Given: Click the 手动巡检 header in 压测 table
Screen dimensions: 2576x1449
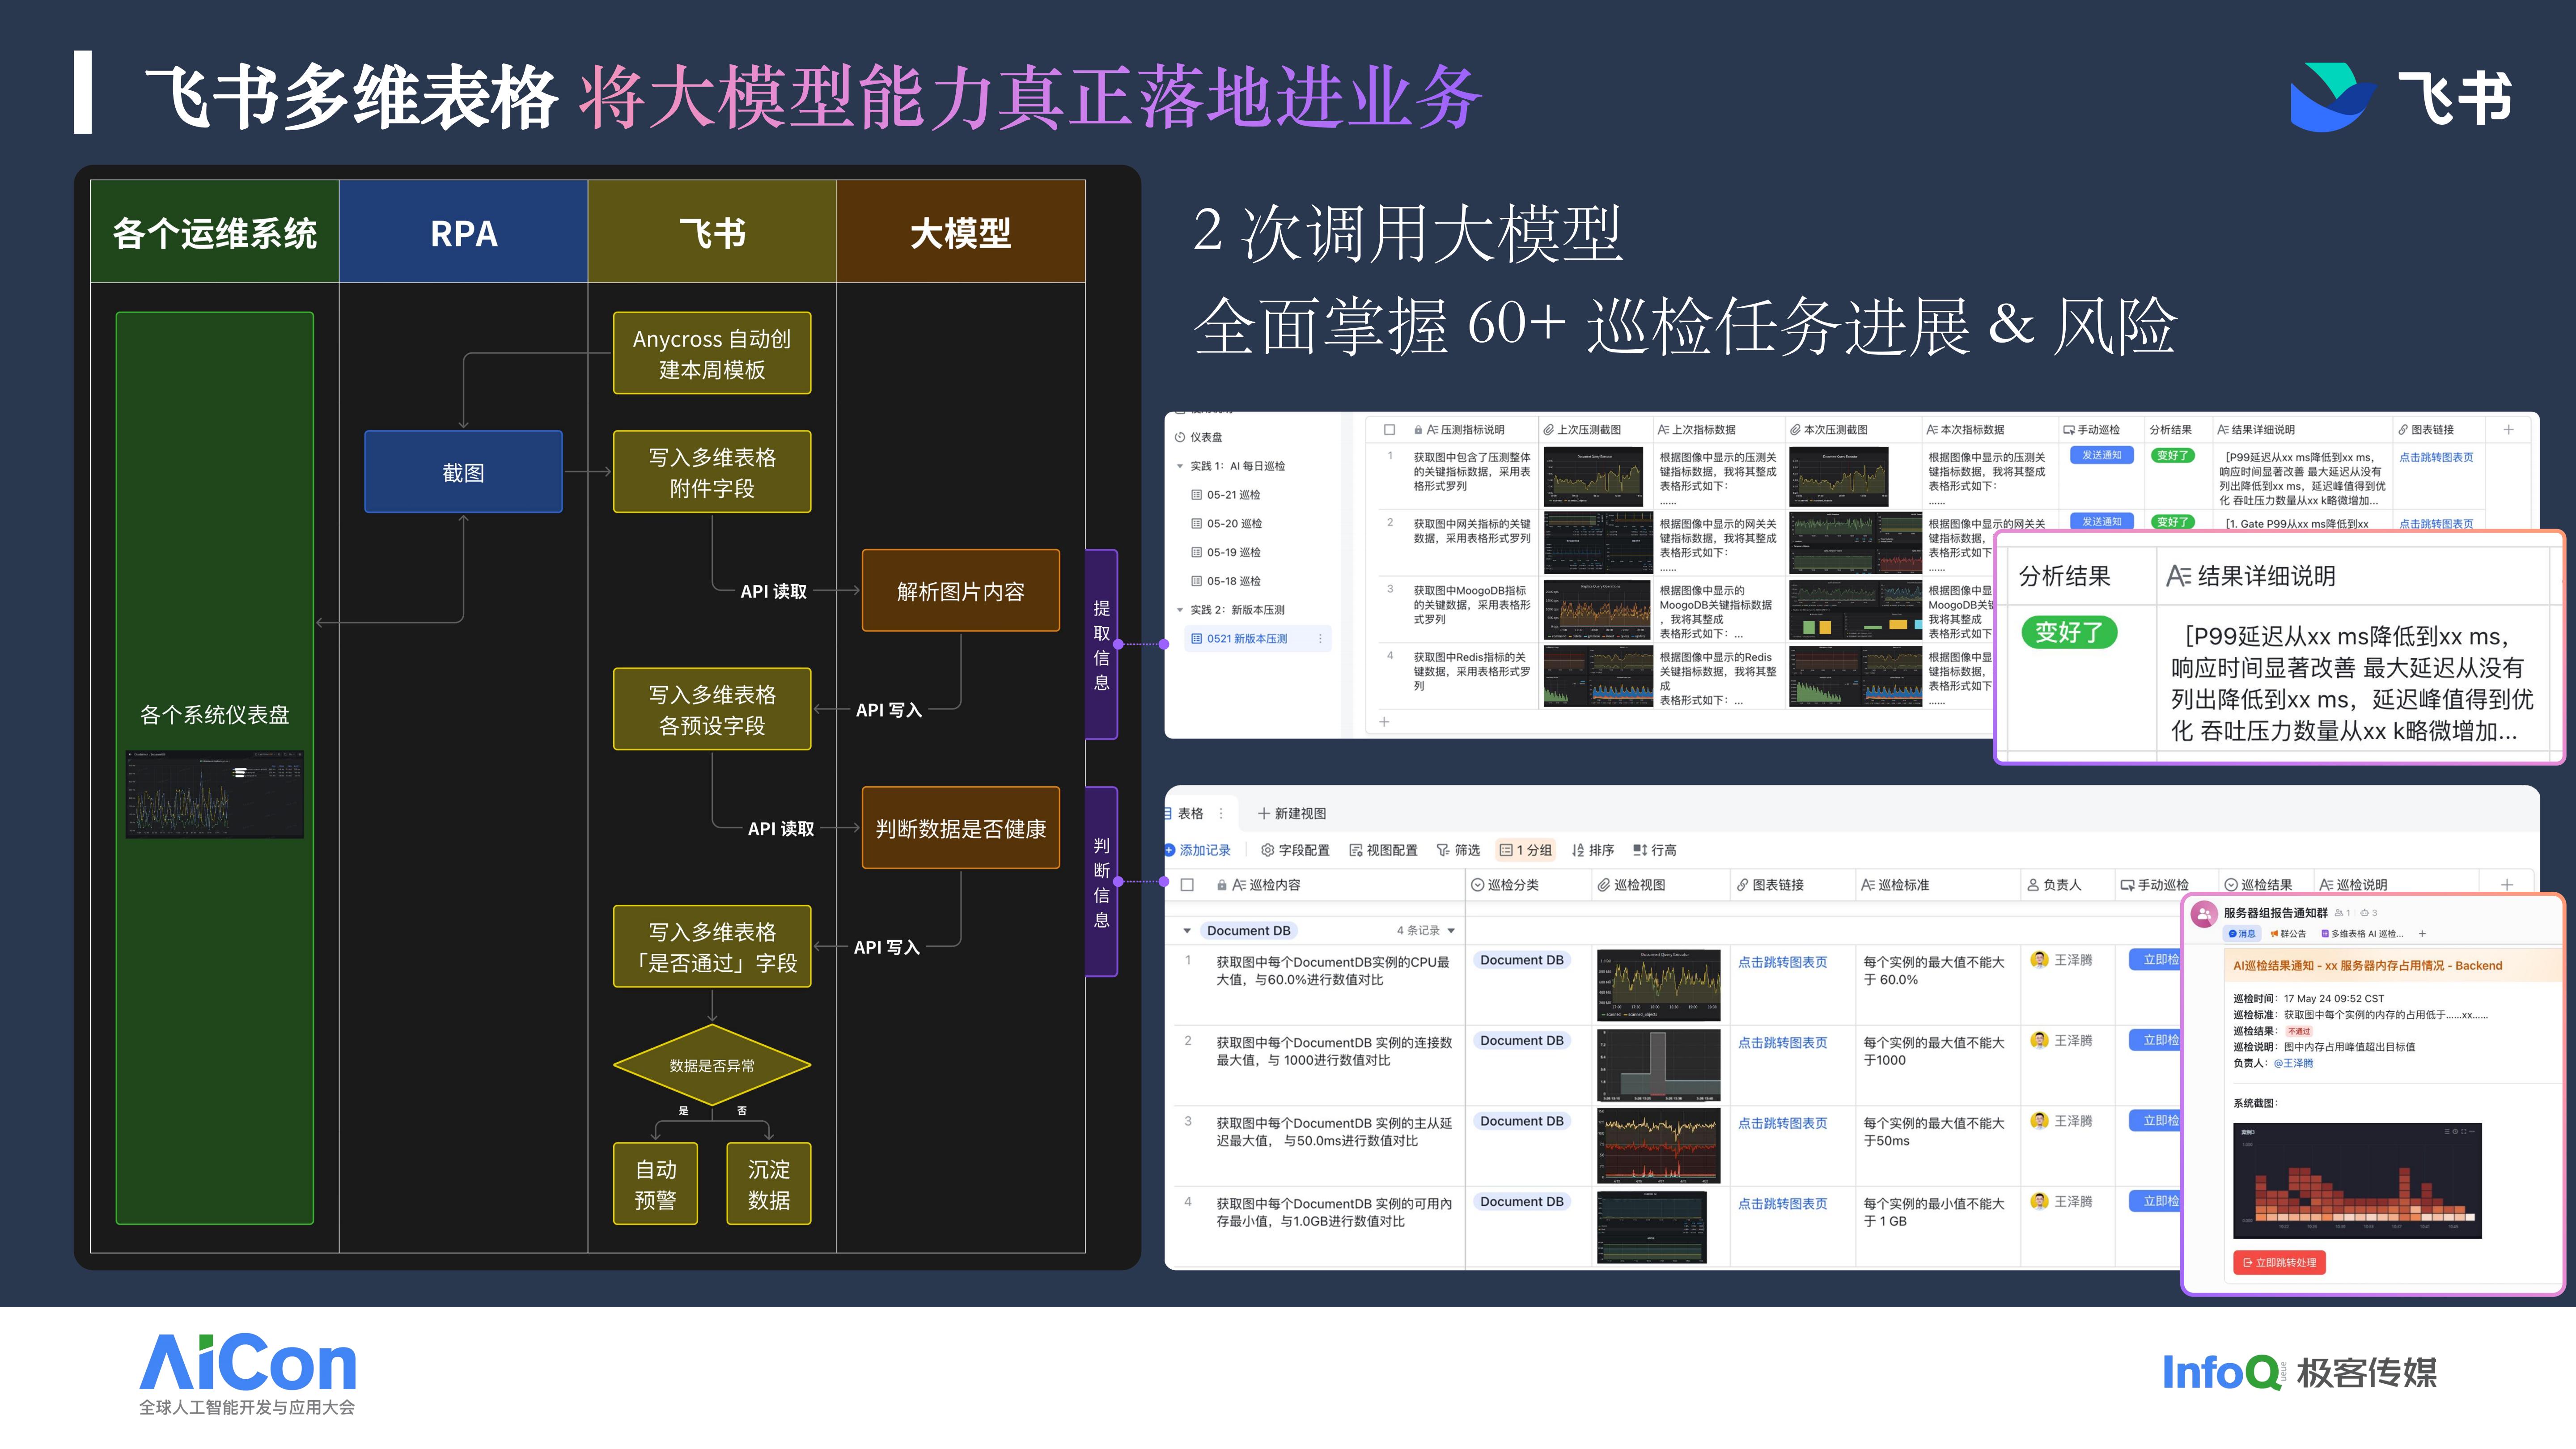Looking at the screenshot, I should pos(2091,429).
